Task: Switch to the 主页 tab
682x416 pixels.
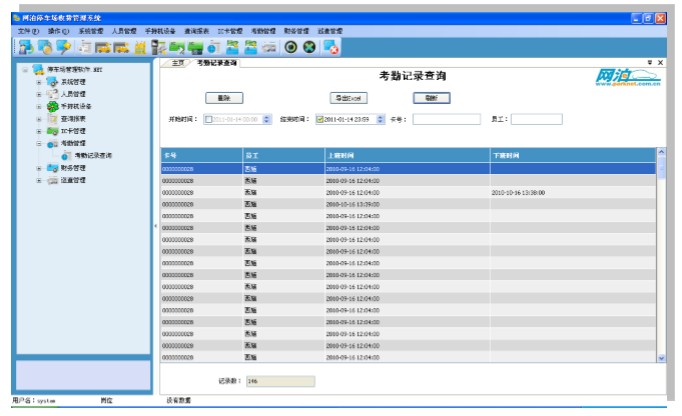Action: click(x=177, y=63)
